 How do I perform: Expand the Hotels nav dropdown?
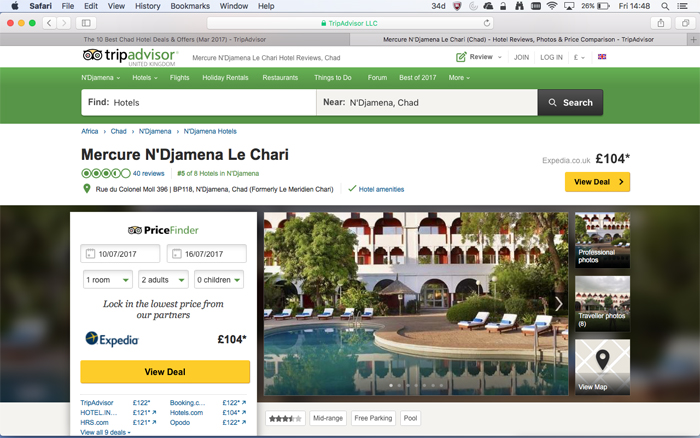coord(145,78)
